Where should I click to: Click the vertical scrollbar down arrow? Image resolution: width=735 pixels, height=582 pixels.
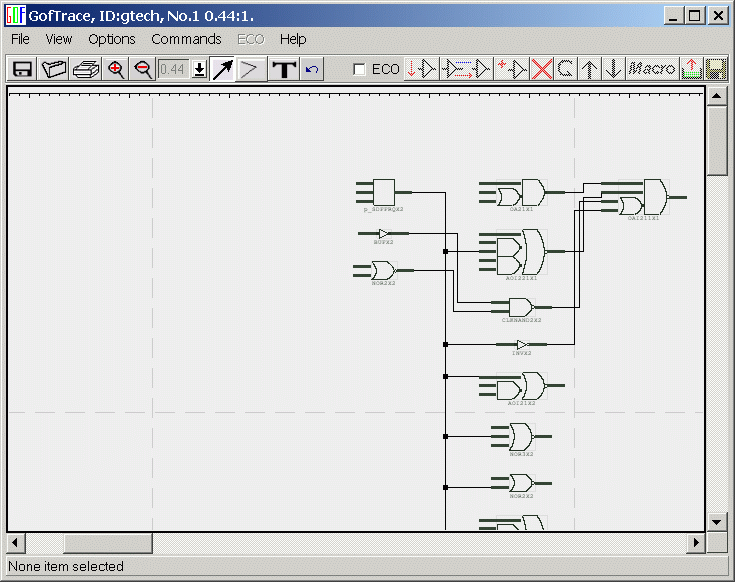pyautogui.click(x=717, y=521)
